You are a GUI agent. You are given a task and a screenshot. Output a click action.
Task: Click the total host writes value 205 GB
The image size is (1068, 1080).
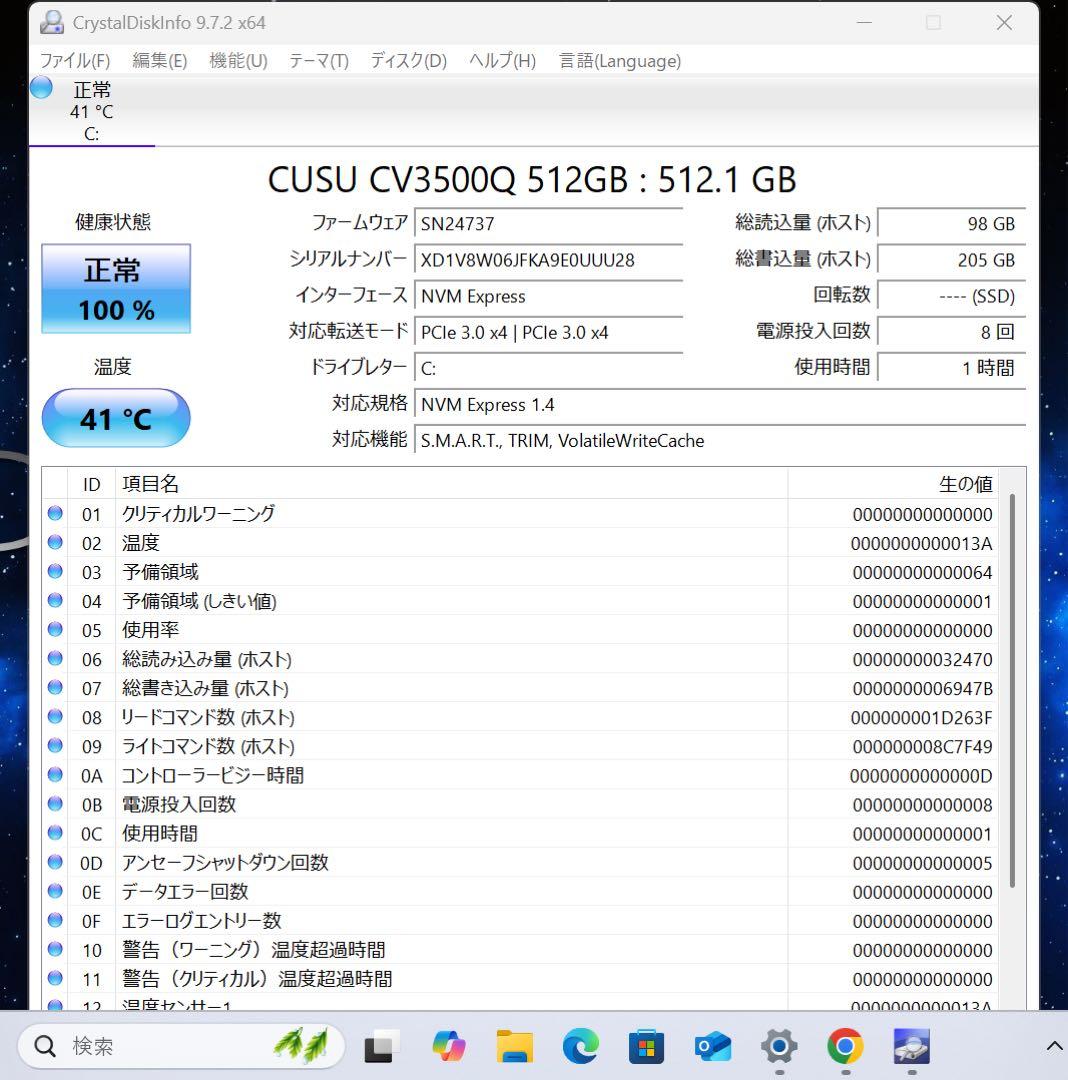[x=952, y=260]
